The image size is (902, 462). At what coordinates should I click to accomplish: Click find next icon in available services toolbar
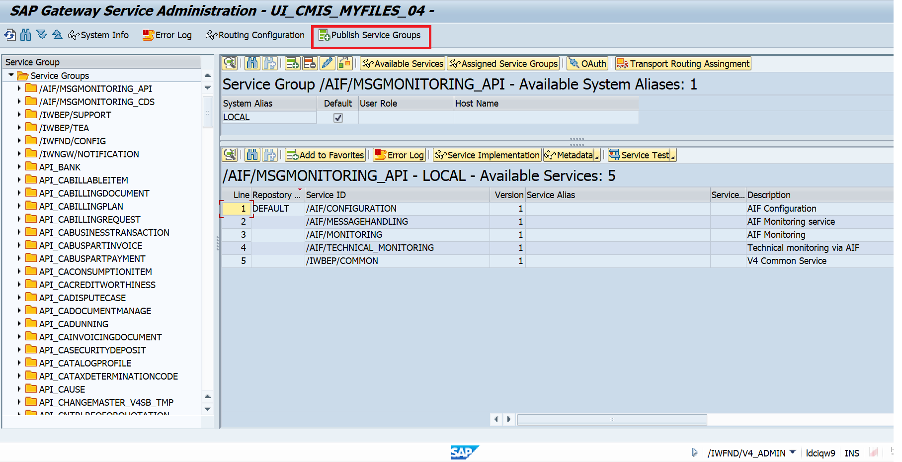(x=269, y=155)
